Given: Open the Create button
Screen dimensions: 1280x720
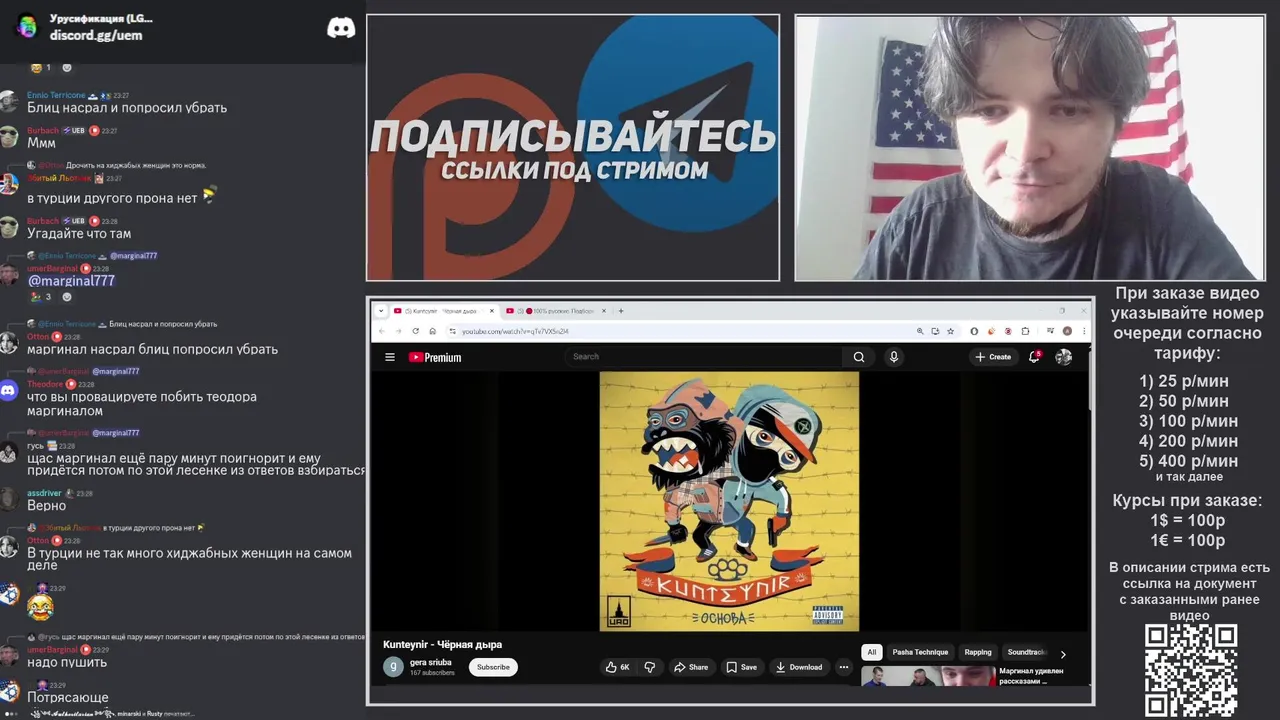Looking at the screenshot, I should (994, 357).
